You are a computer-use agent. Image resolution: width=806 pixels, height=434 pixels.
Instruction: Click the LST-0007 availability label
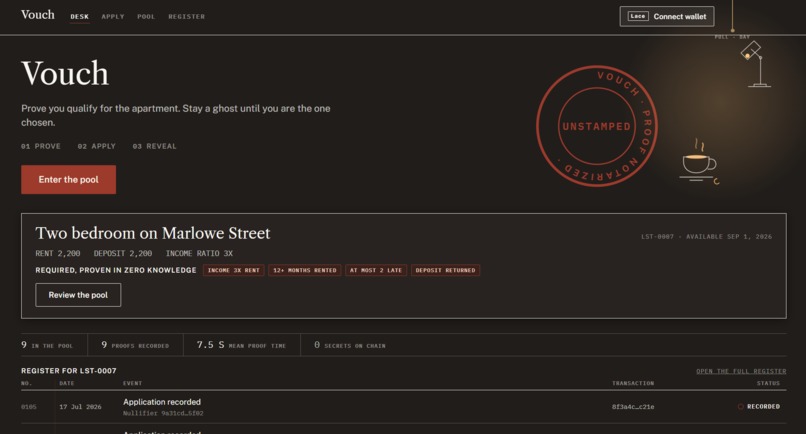(x=706, y=237)
